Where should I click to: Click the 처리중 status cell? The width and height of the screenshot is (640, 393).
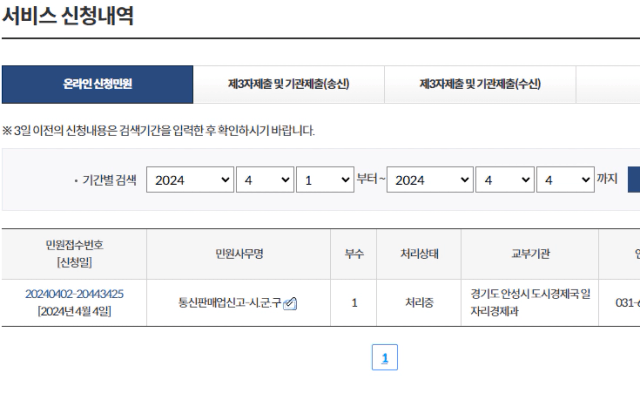(419, 303)
